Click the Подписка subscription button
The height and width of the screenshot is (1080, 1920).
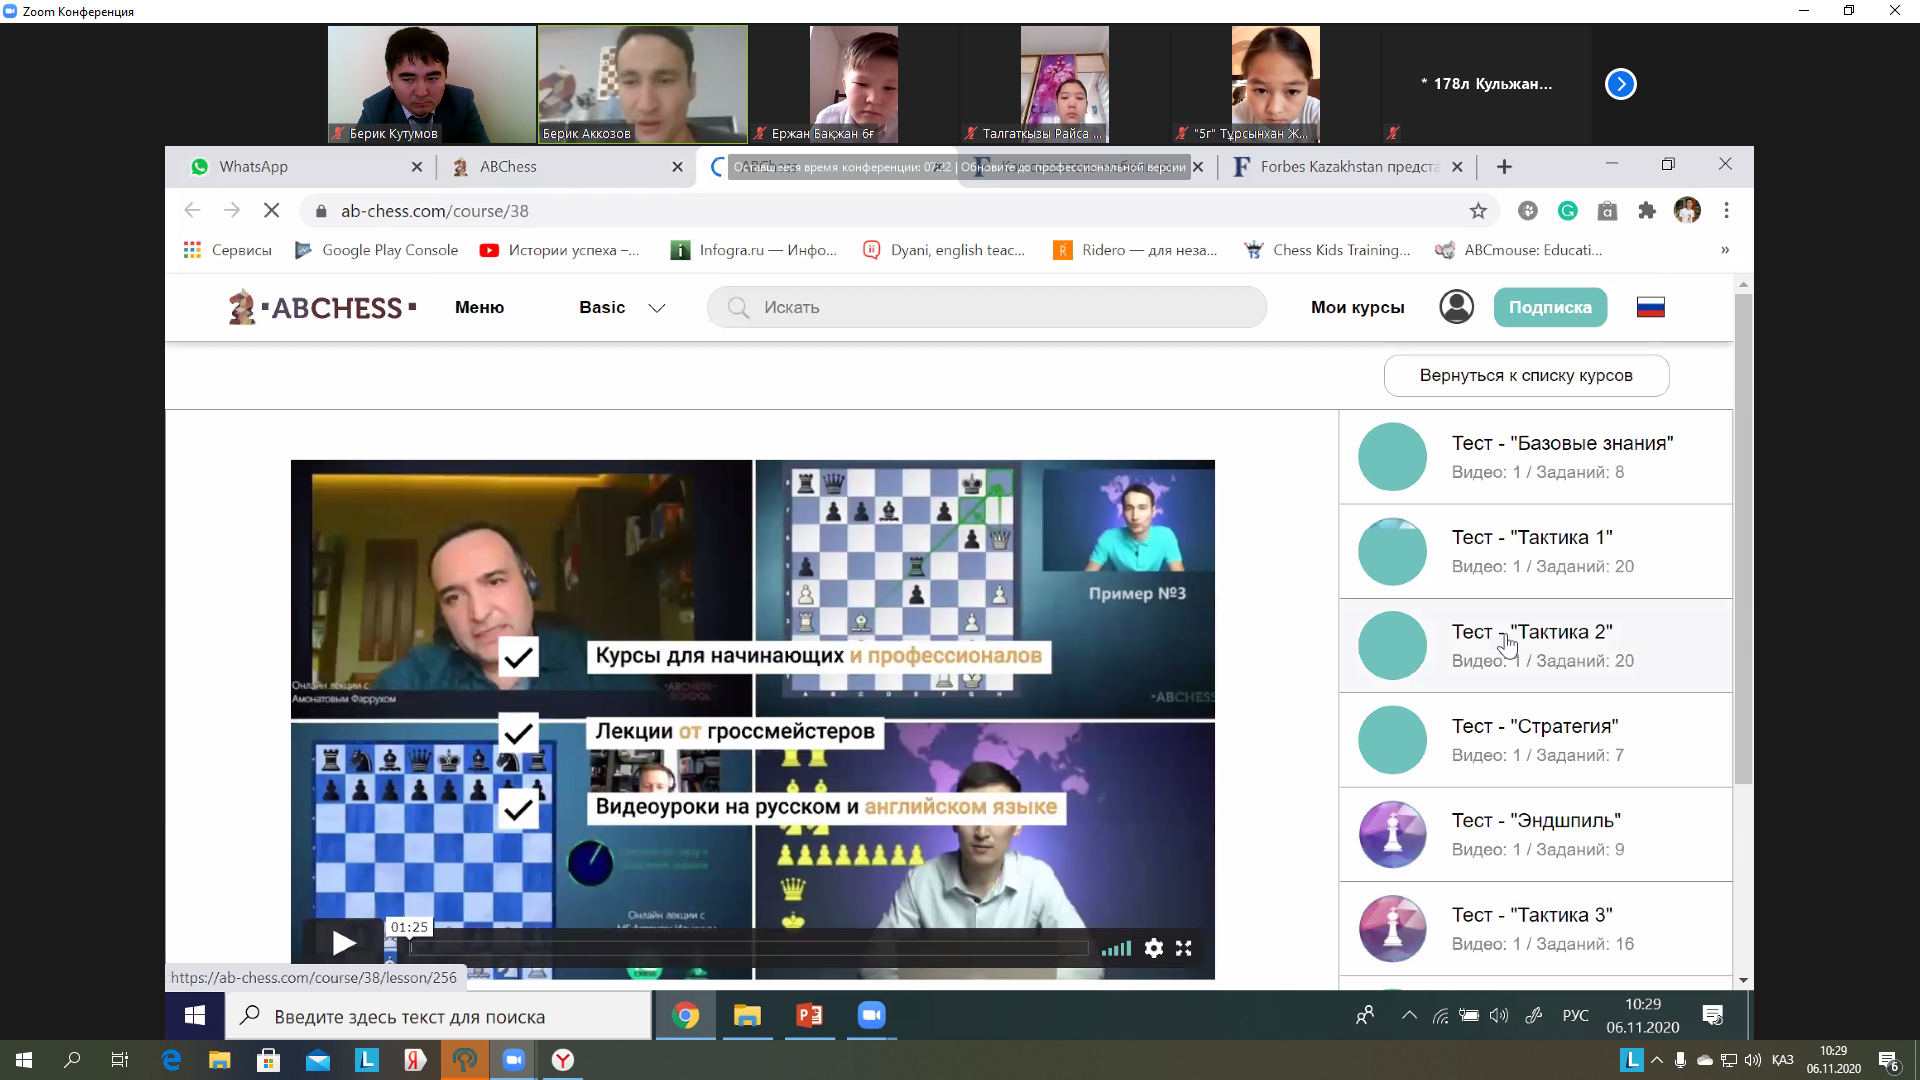[1549, 307]
